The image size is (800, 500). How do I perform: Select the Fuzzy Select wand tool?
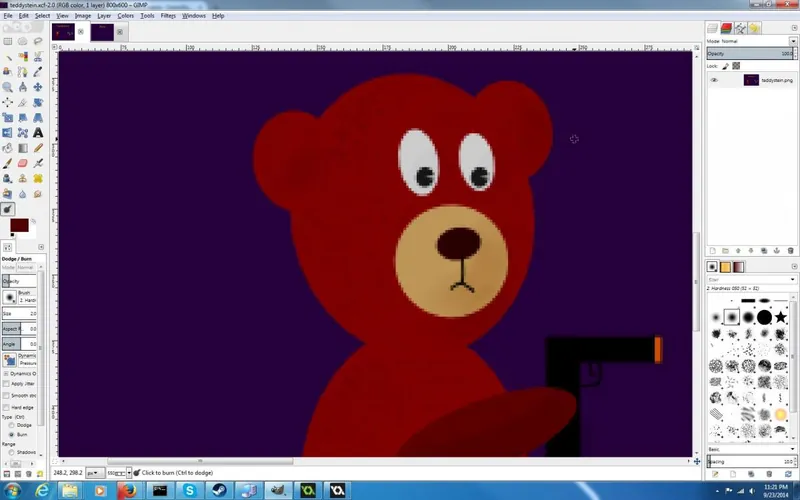point(8,57)
